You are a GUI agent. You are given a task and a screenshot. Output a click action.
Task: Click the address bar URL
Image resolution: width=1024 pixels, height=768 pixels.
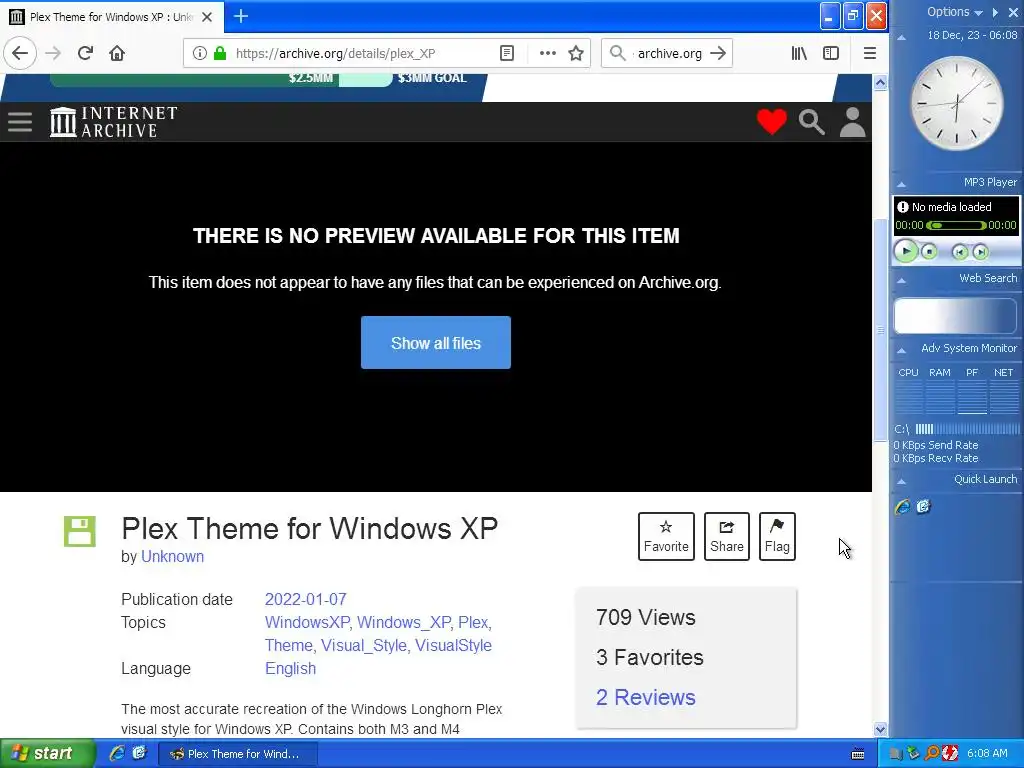[x=335, y=54]
